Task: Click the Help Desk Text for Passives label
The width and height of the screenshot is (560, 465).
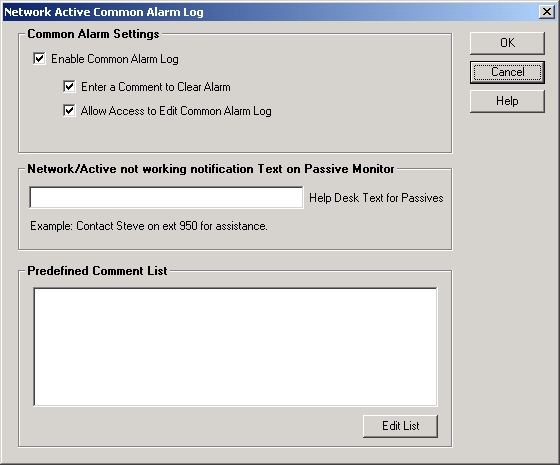Action: (x=376, y=198)
